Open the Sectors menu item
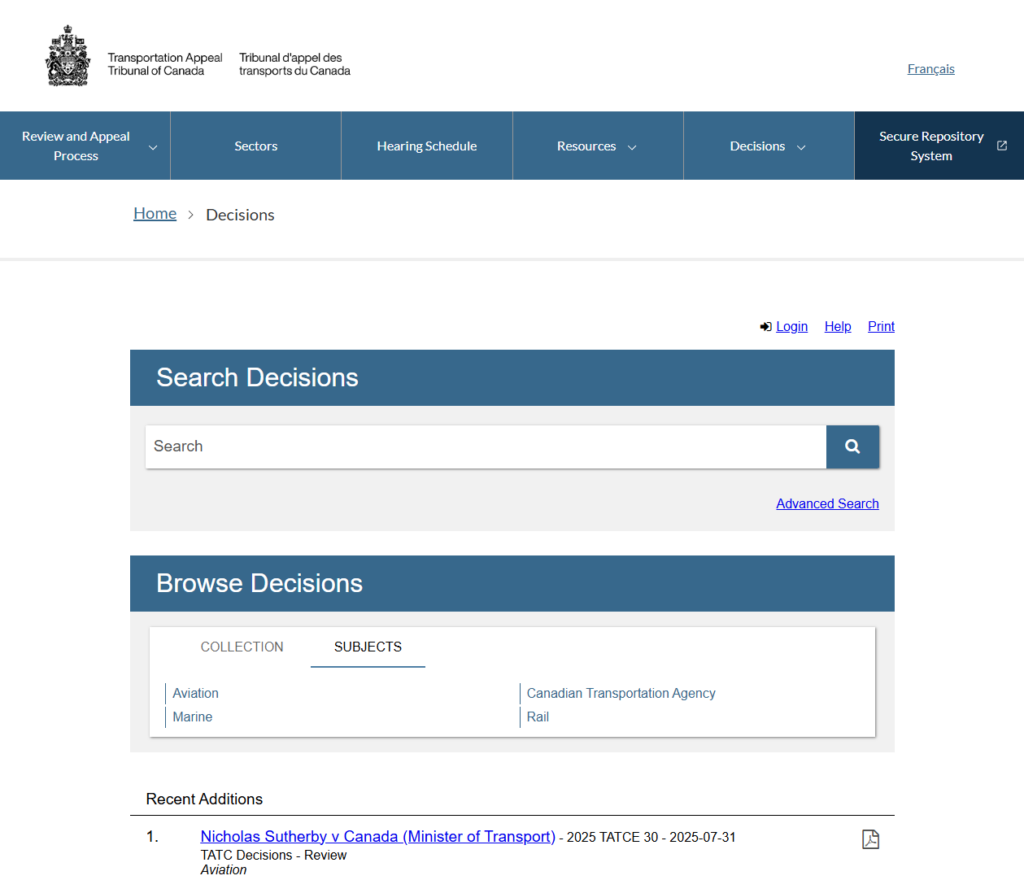This screenshot has height=893, width=1024. 256,146
